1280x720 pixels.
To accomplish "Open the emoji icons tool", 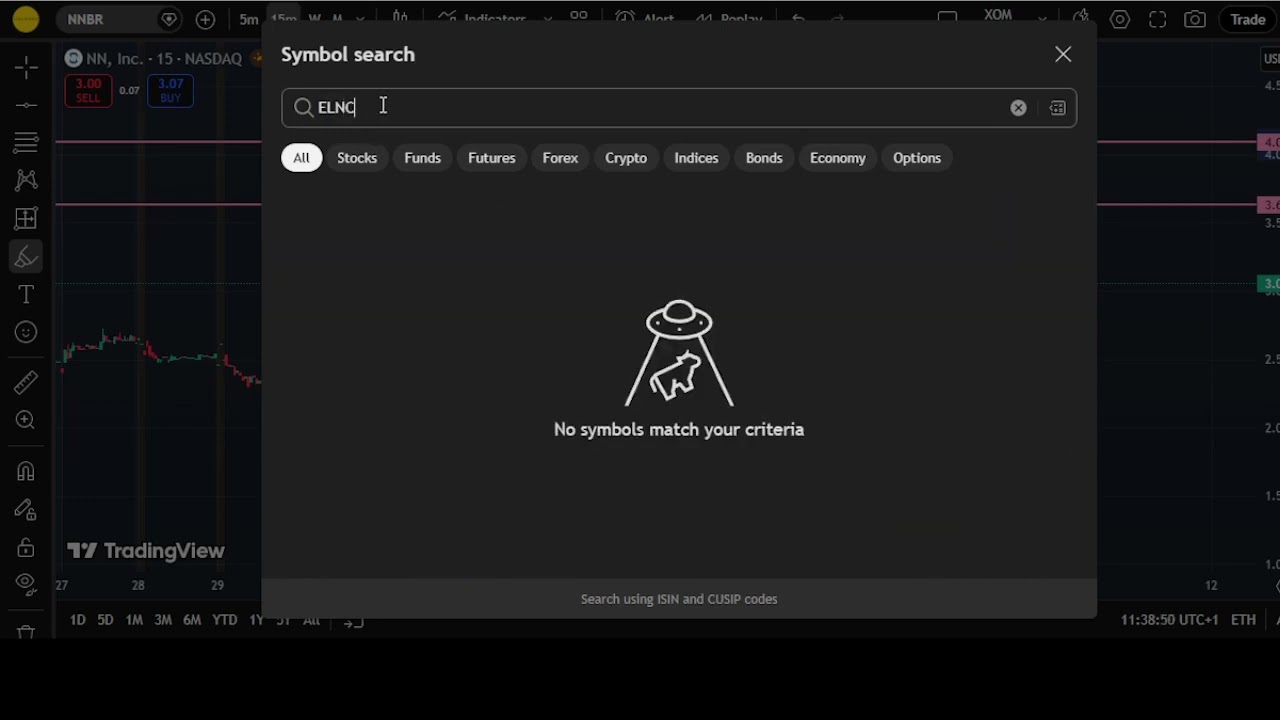I will click(26, 333).
